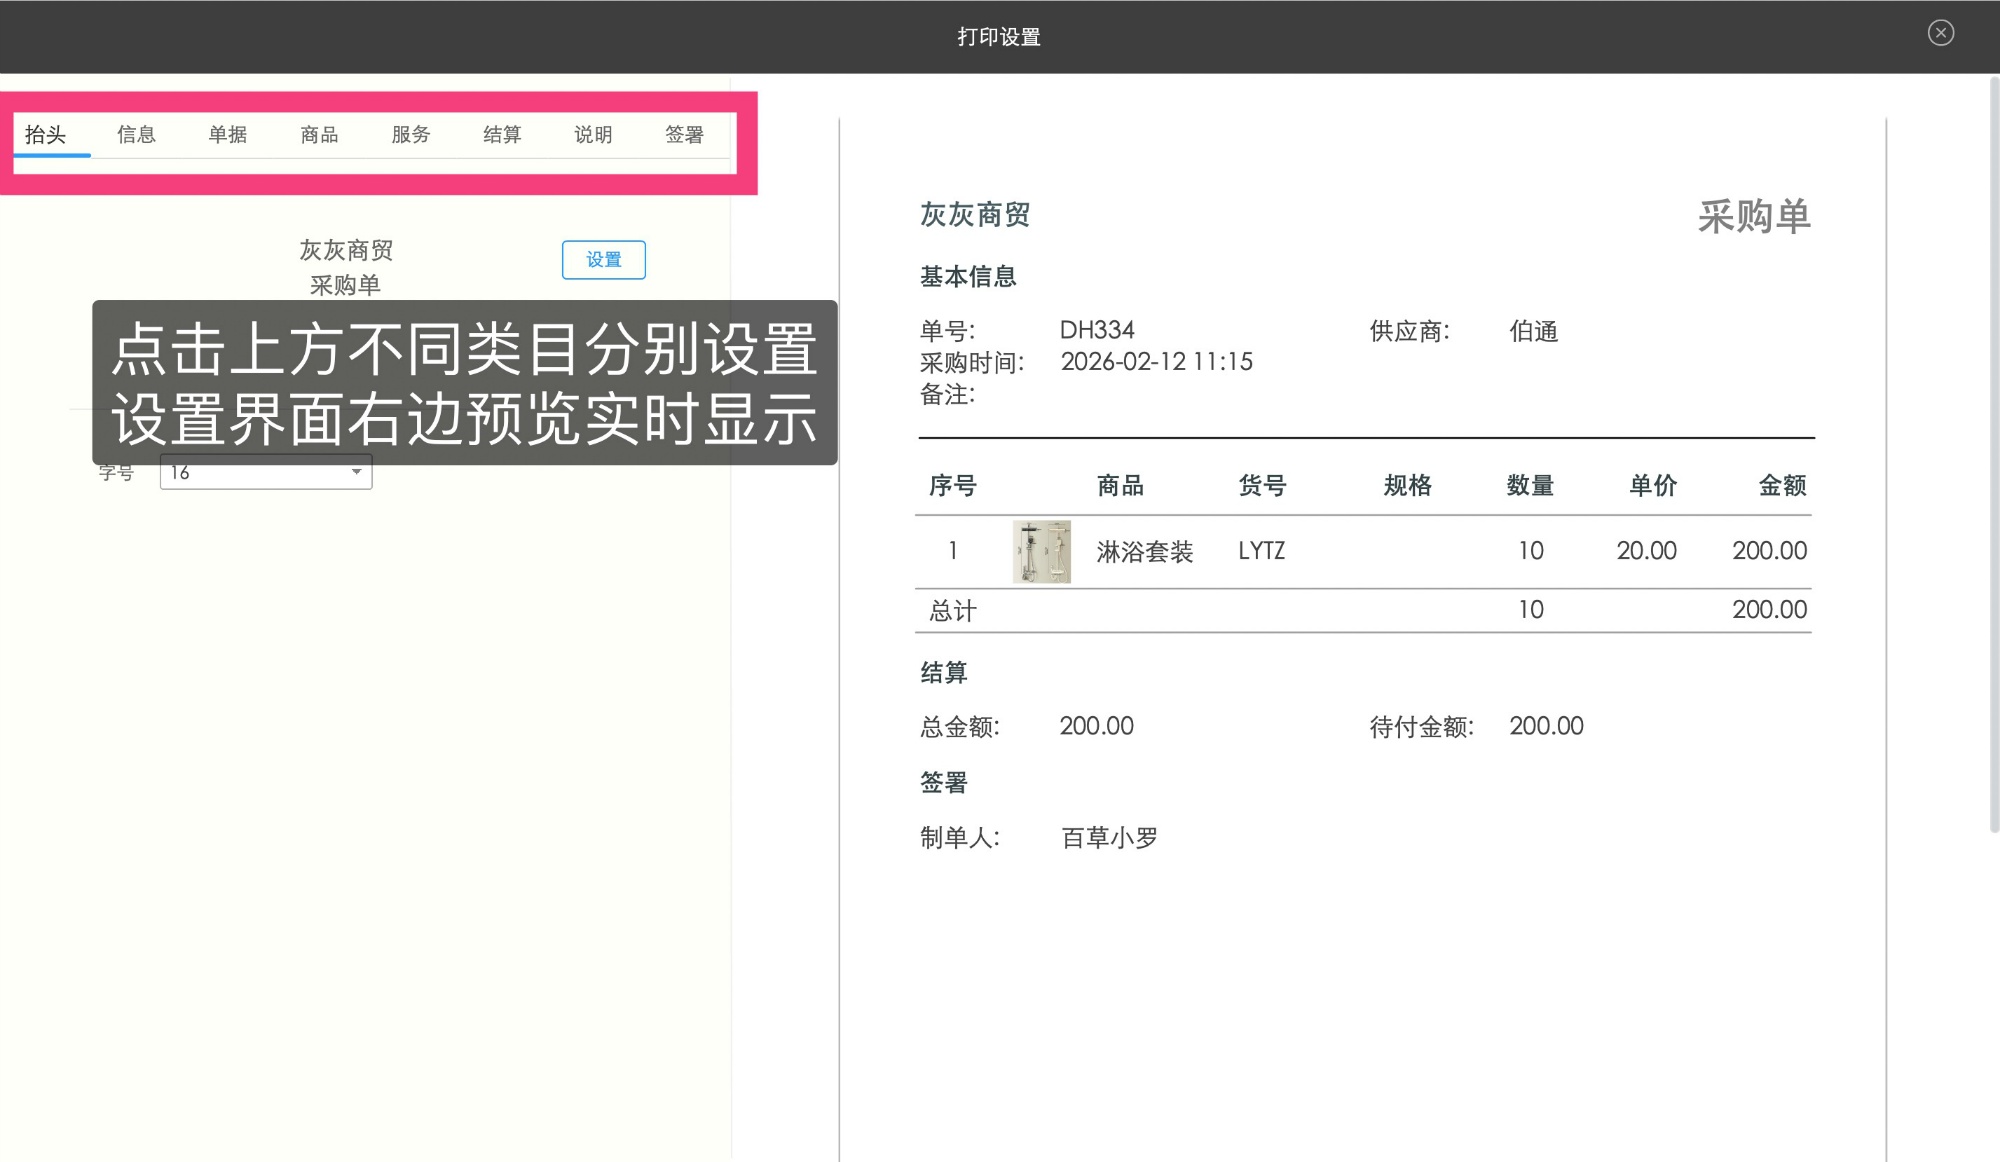Viewport: 2000px width, 1162px height.
Task: Click 制单人 name 百草小罗
Action: (x=1108, y=837)
